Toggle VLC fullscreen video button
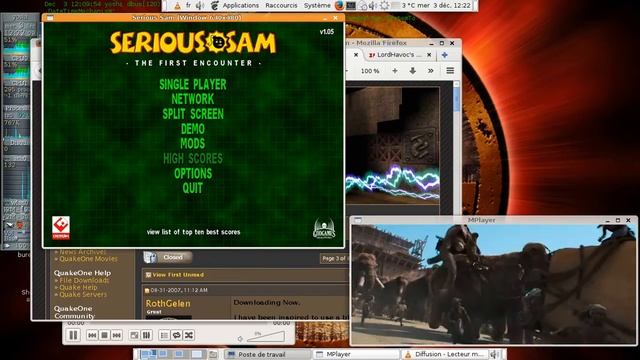Image resolution: width=640 pixels, height=360 pixels. click(x=134, y=335)
